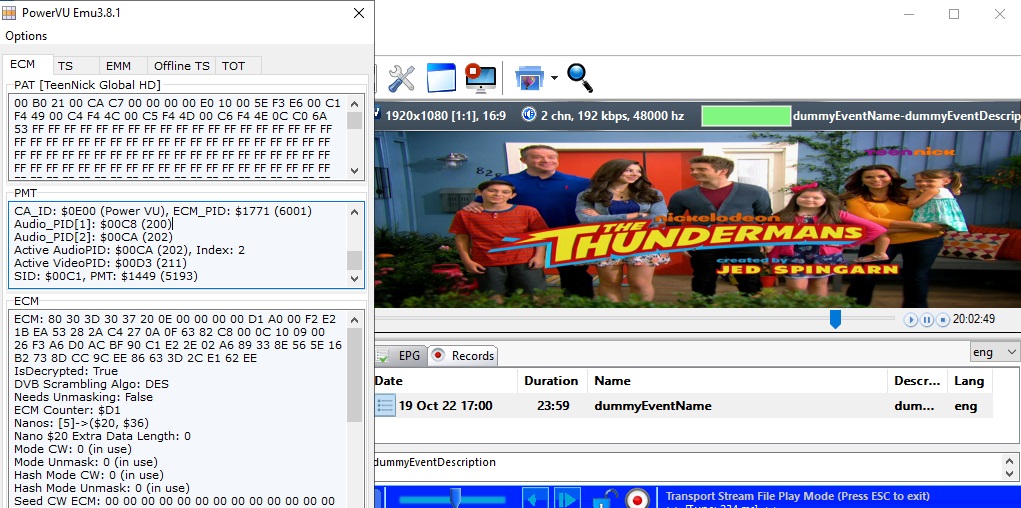Switch to the EPG tab
This screenshot has height=508, width=1021.
[400, 356]
